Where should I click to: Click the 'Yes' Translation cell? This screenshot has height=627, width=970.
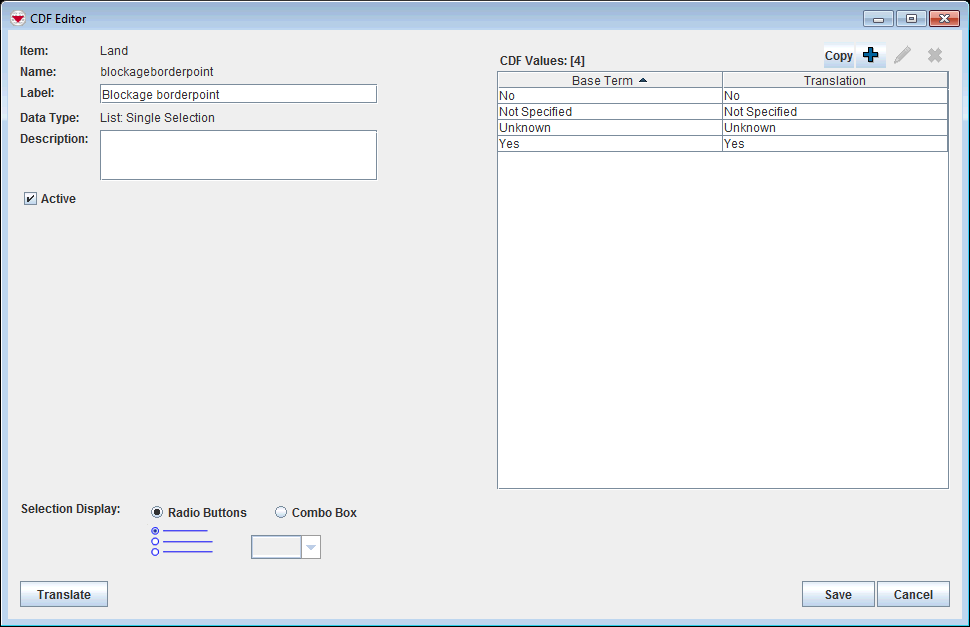pyautogui.click(x=834, y=144)
